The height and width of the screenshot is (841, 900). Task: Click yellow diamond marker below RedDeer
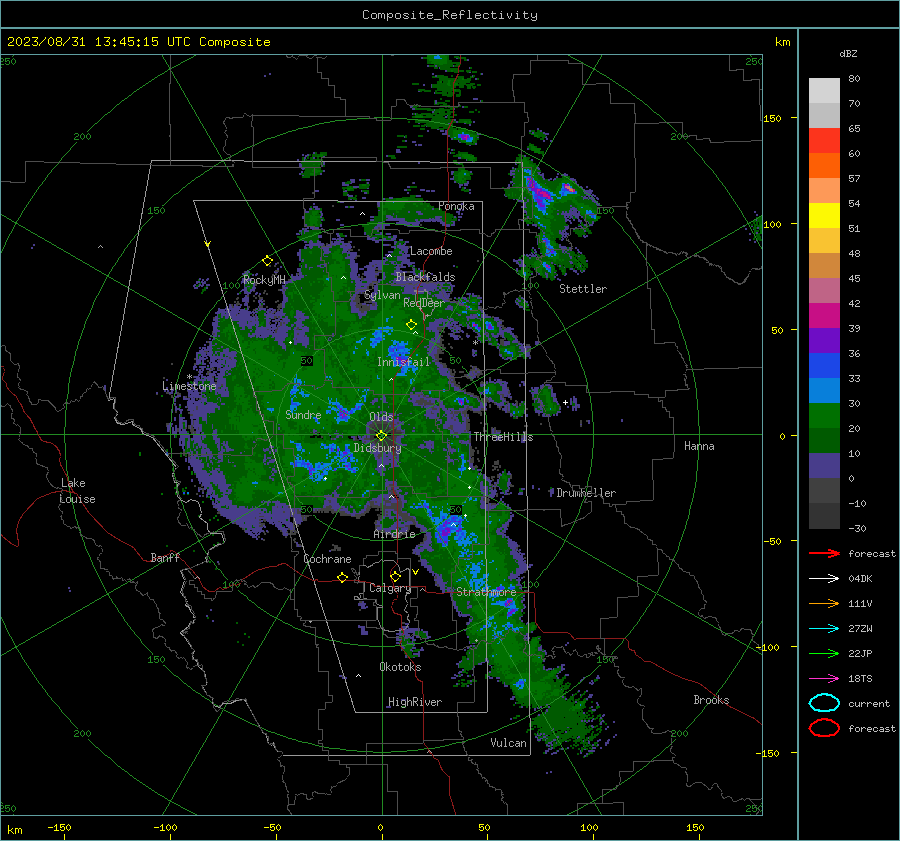click(x=411, y=325)
